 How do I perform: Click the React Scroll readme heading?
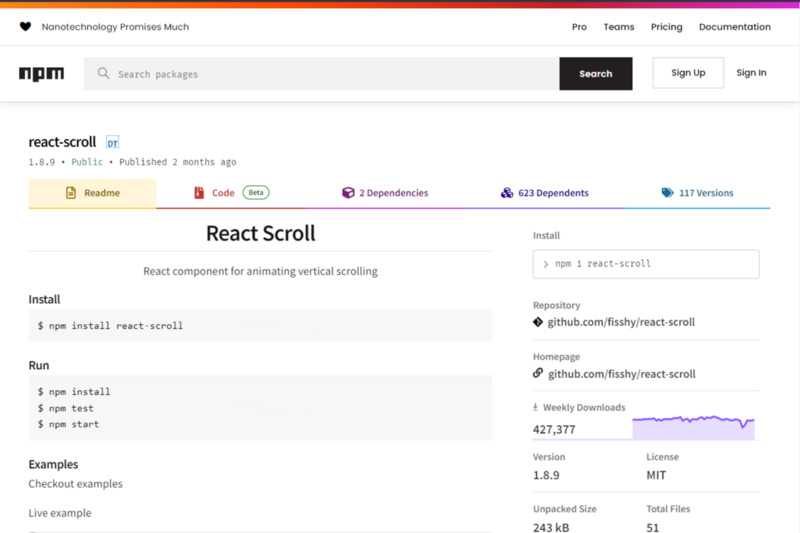click(261, 233)
